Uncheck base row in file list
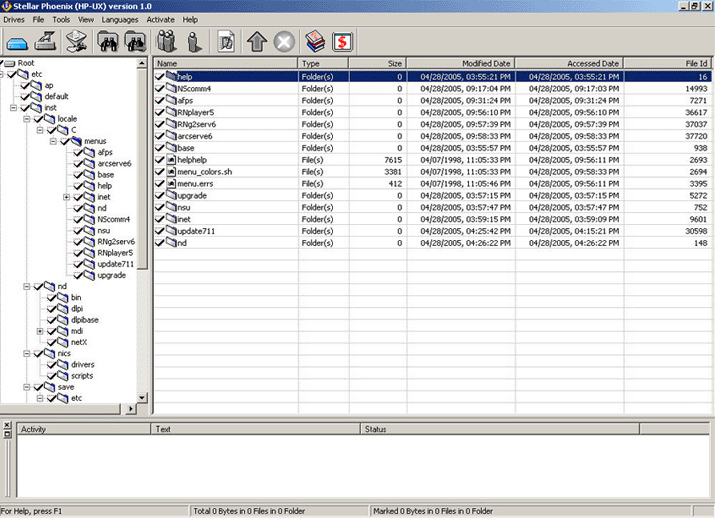The image size is (715, 518). 160,147
